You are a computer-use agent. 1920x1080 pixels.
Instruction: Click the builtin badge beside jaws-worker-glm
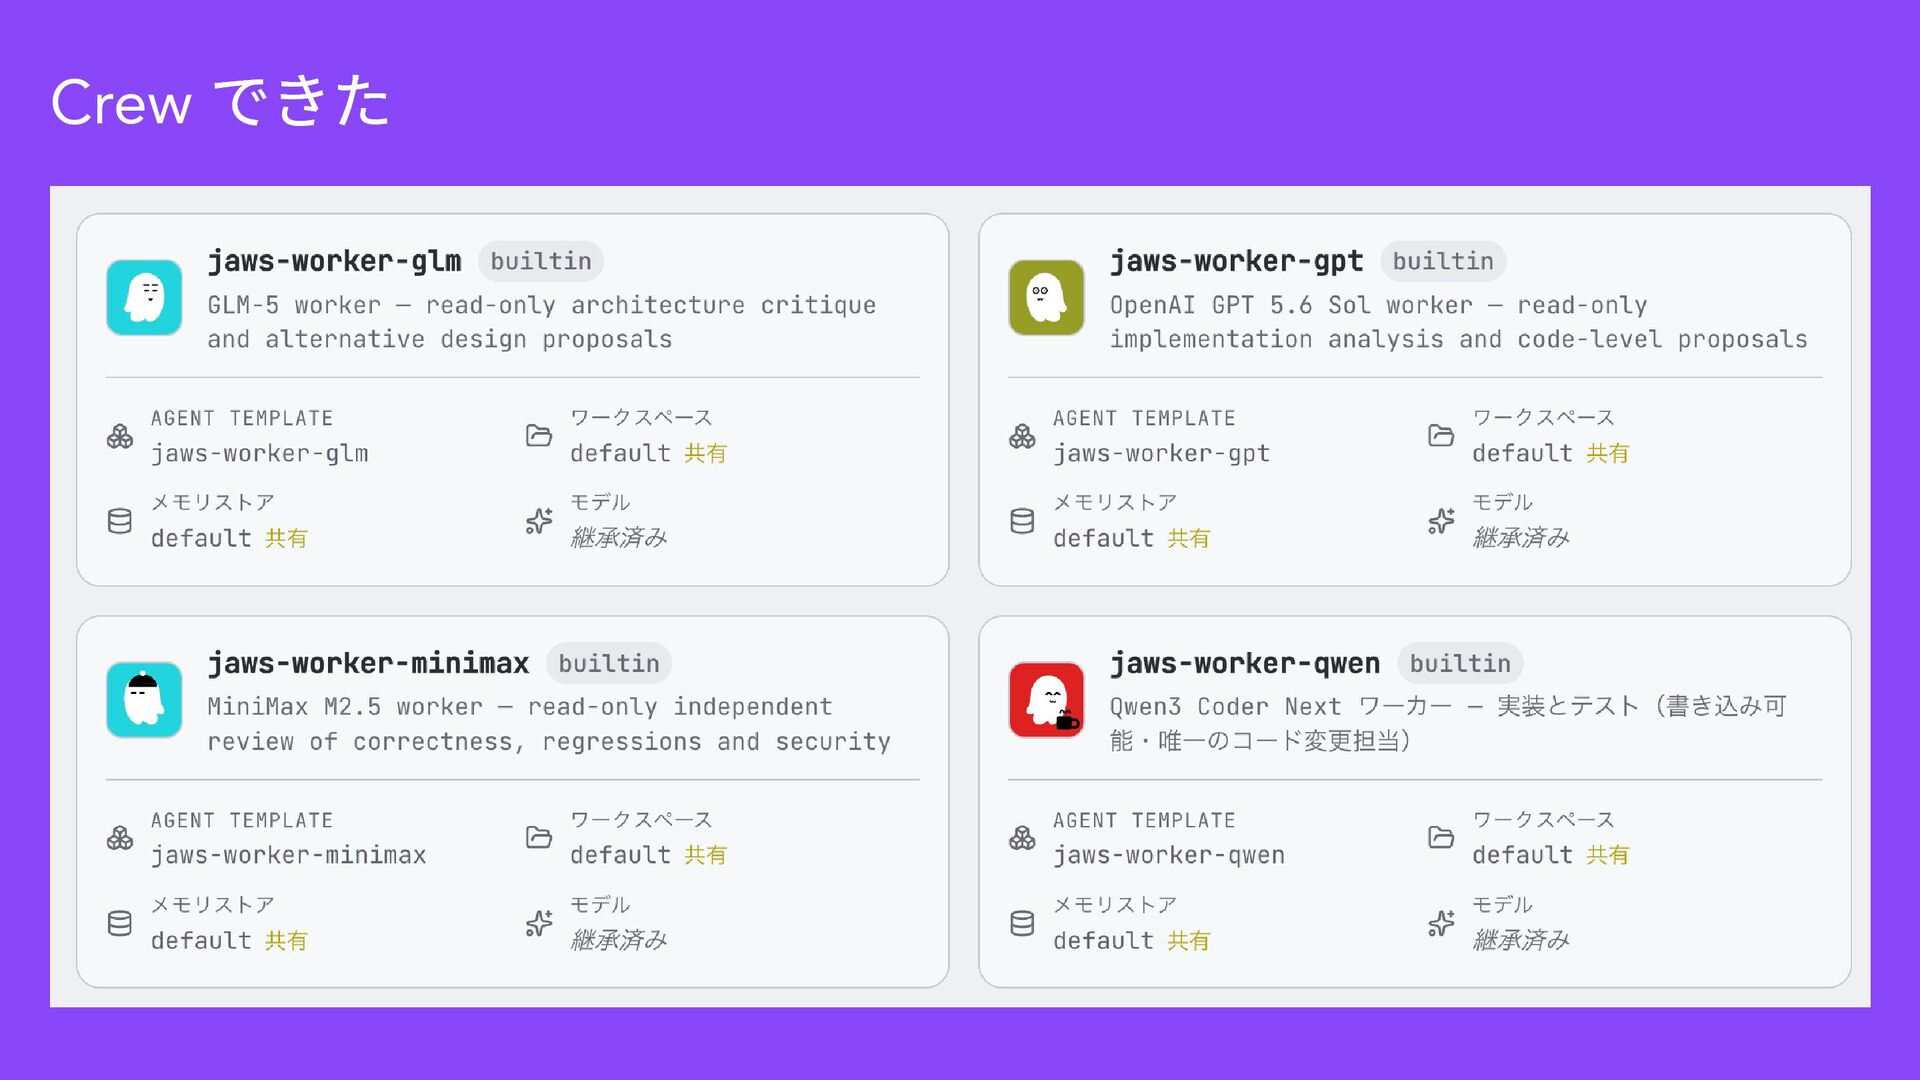tap(541, 262)
